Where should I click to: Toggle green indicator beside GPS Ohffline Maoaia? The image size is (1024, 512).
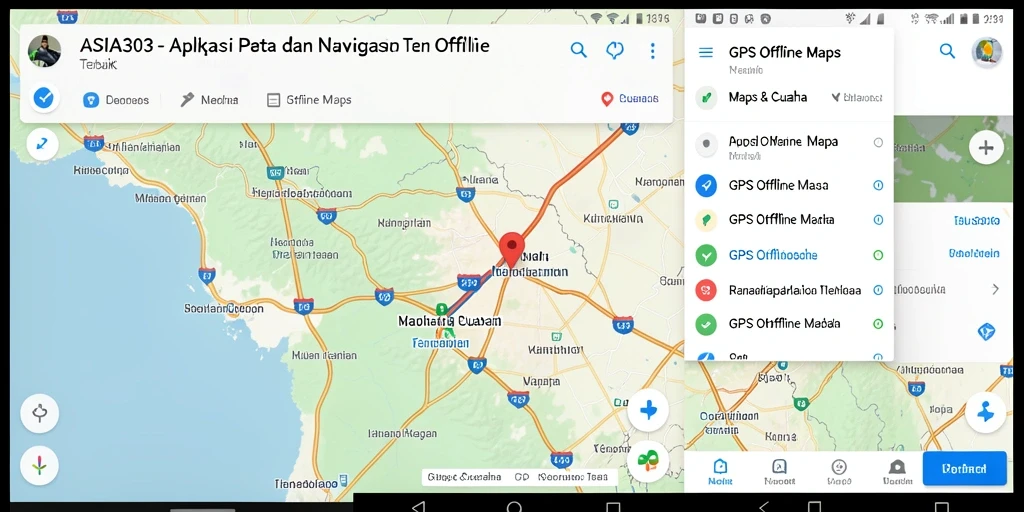point(878,324)
